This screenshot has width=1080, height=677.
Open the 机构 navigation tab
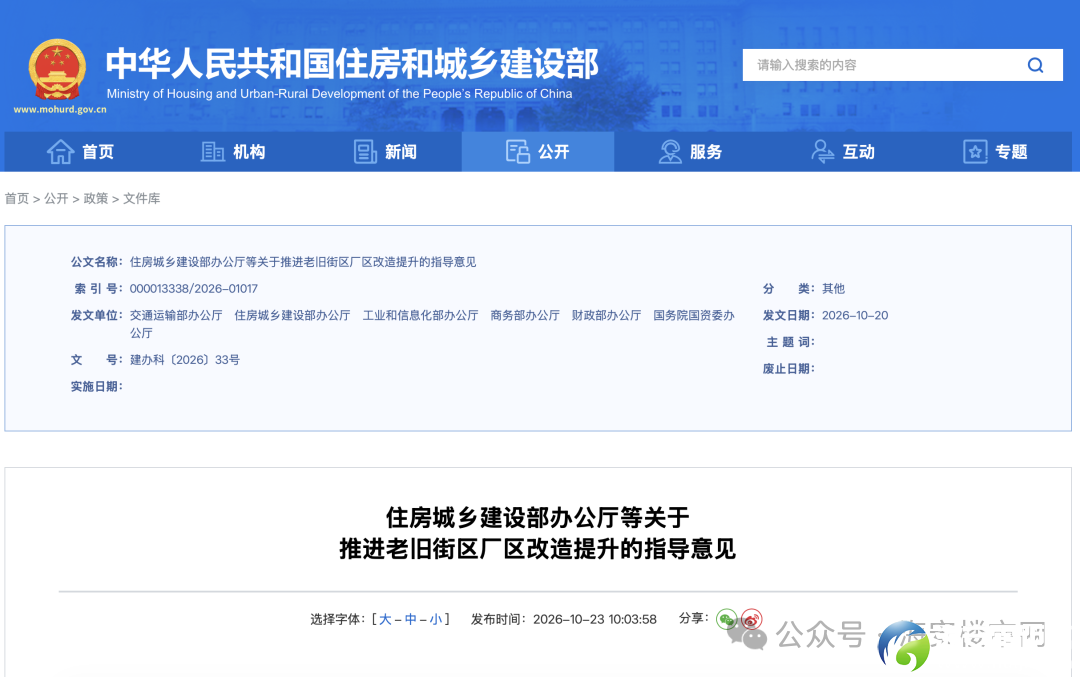(233, 152)
